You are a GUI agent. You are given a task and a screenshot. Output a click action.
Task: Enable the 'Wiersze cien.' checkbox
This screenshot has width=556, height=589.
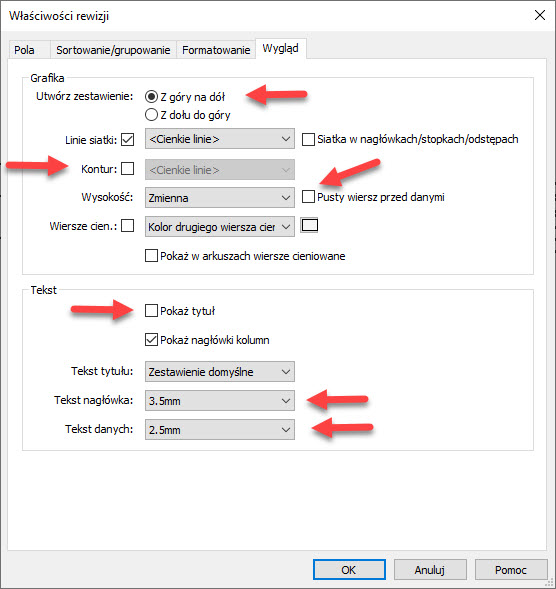pyautogui.click(x=128, y=226)
